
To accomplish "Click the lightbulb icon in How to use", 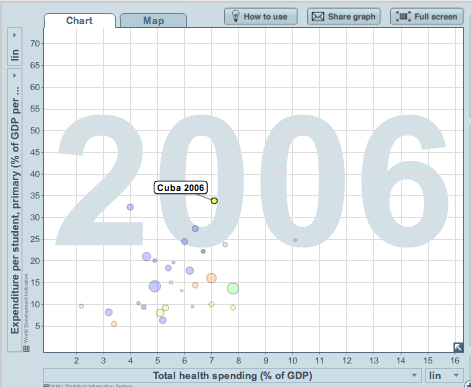I will pos(235,16).
